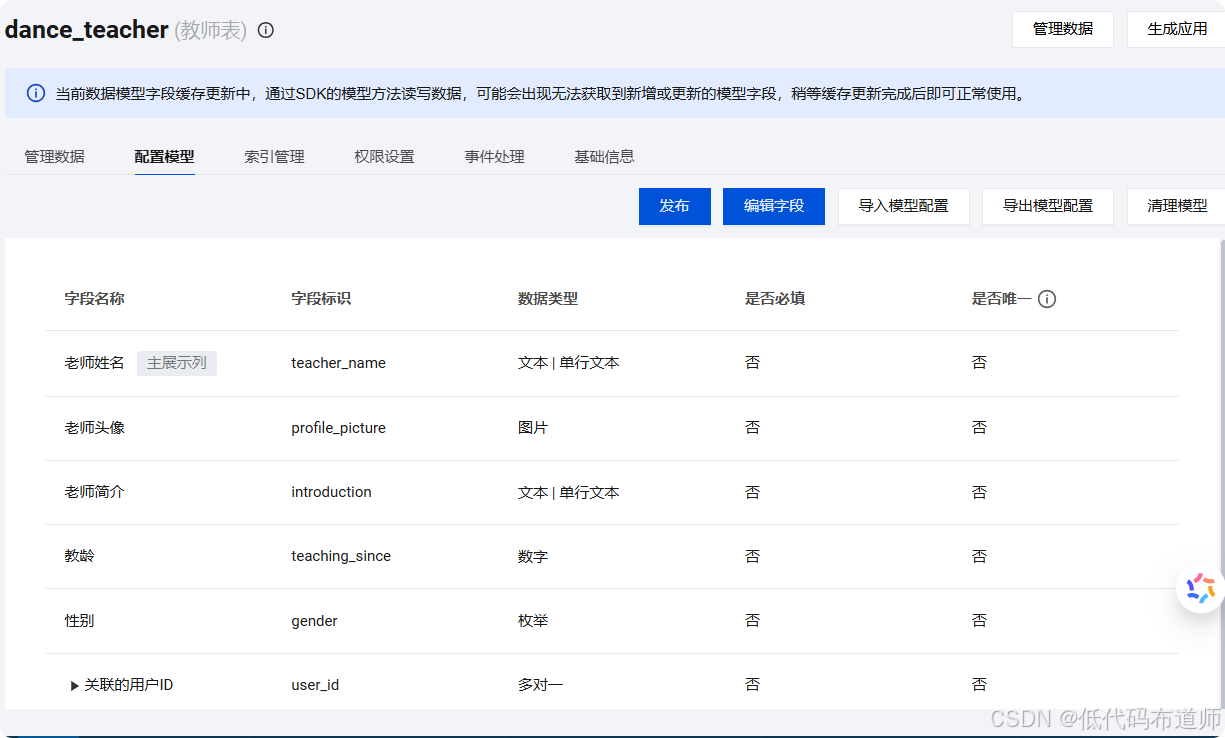Click the teaching_since identifier
This screenshot has width=1225, height=738.
click(341, 556)
